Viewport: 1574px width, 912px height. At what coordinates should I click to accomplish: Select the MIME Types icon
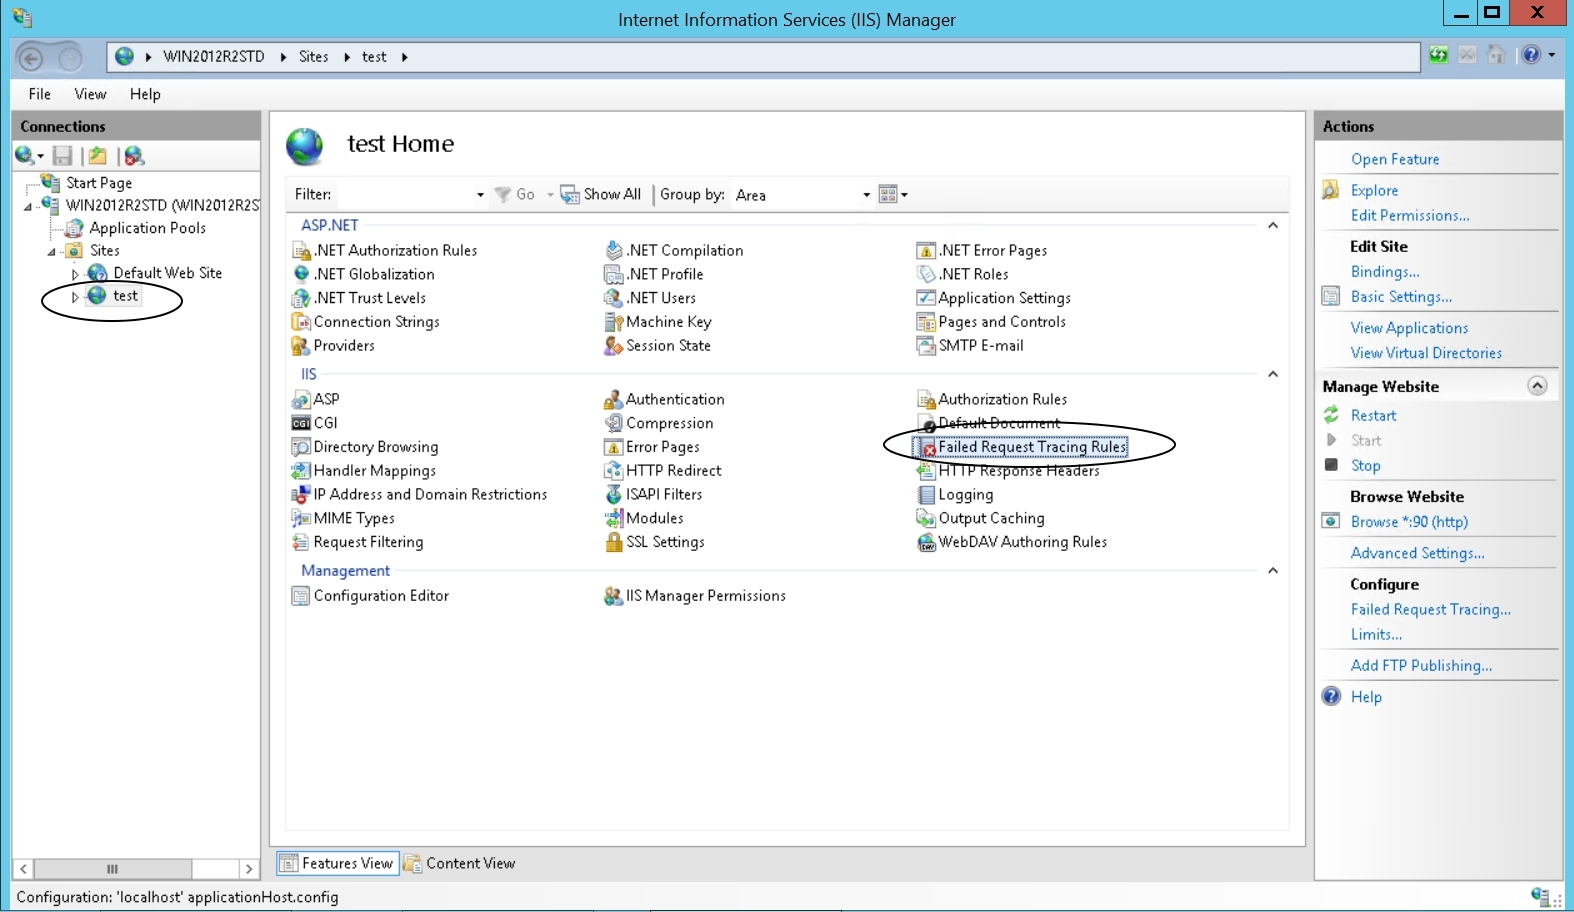point(301,518)
